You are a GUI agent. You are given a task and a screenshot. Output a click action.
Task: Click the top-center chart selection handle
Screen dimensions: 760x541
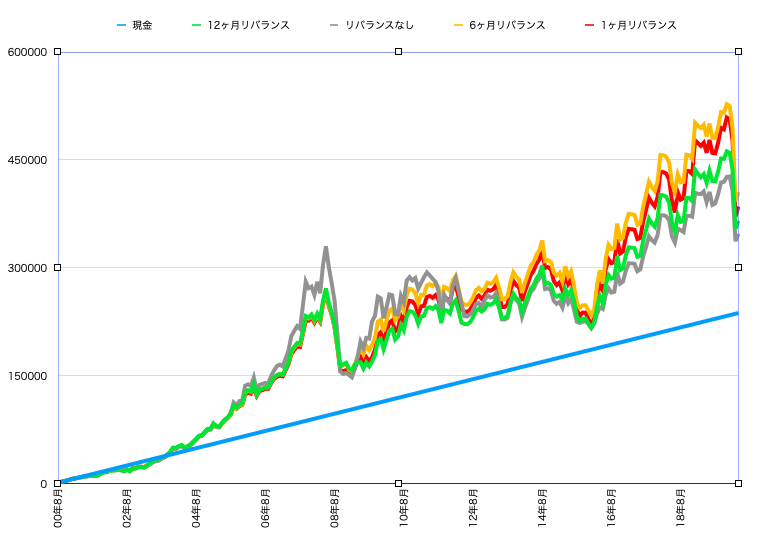398,51
